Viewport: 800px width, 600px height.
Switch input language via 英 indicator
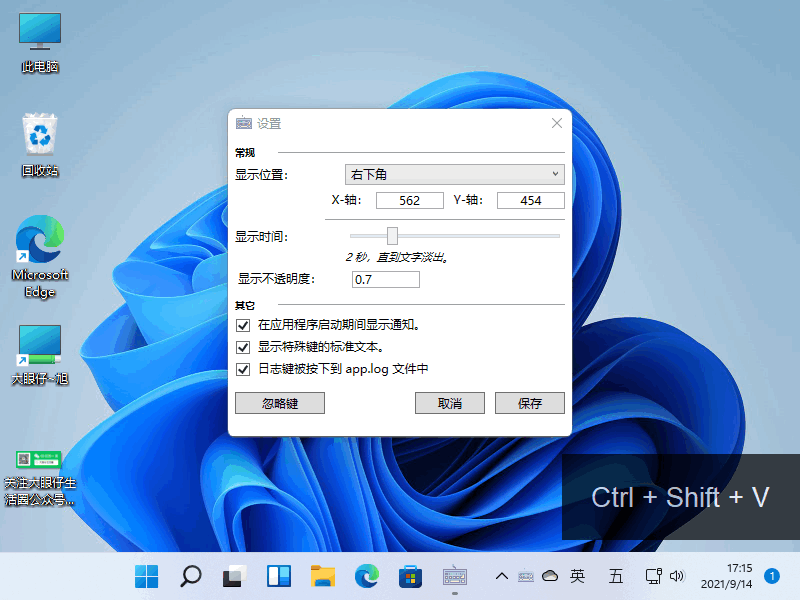pyautogui.click(x=578, y=577)
